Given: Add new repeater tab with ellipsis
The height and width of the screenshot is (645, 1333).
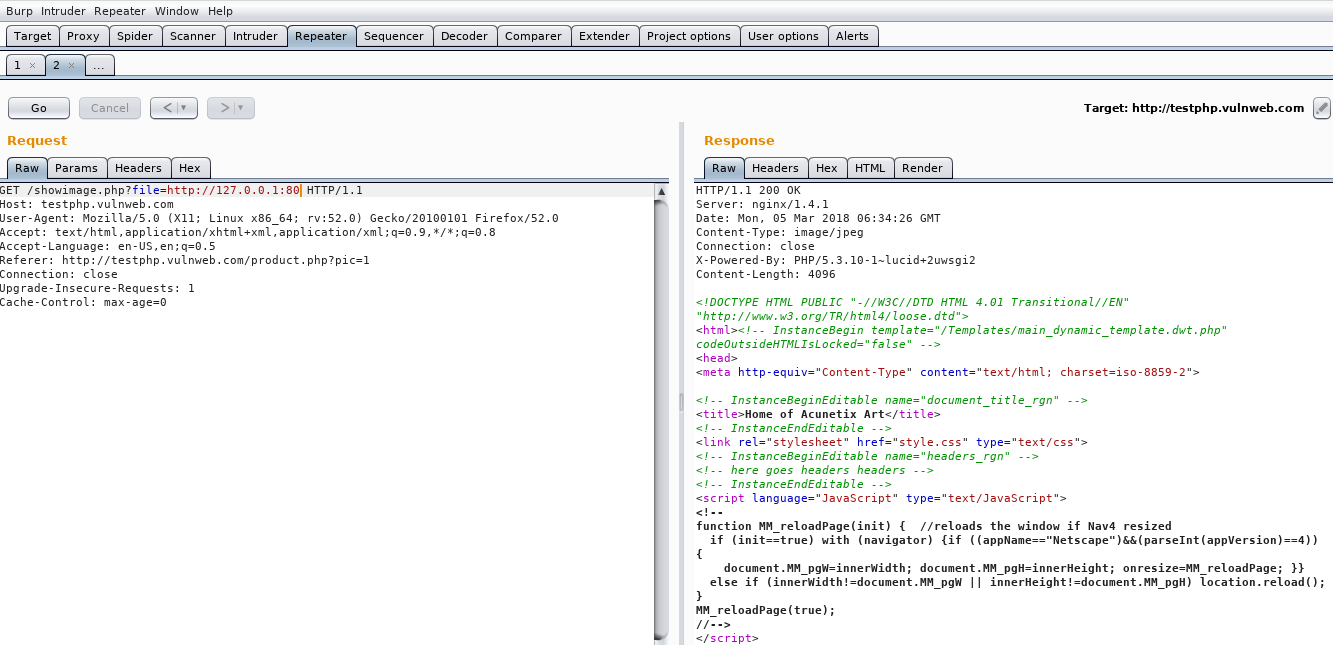Looking at the screenshot, I should tap(99, 65).
